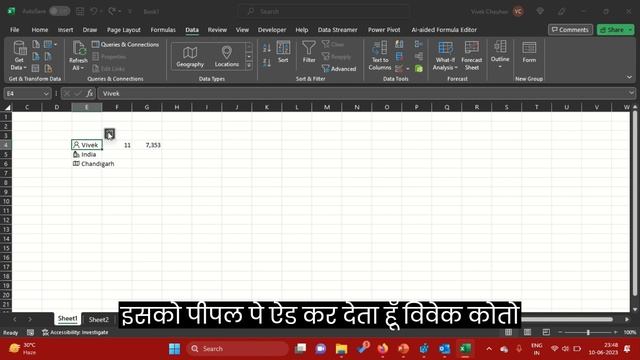Viewport: 640px width, 360px height.
Task: Apply the Locations data type
Action: click(x=227, y=56)
